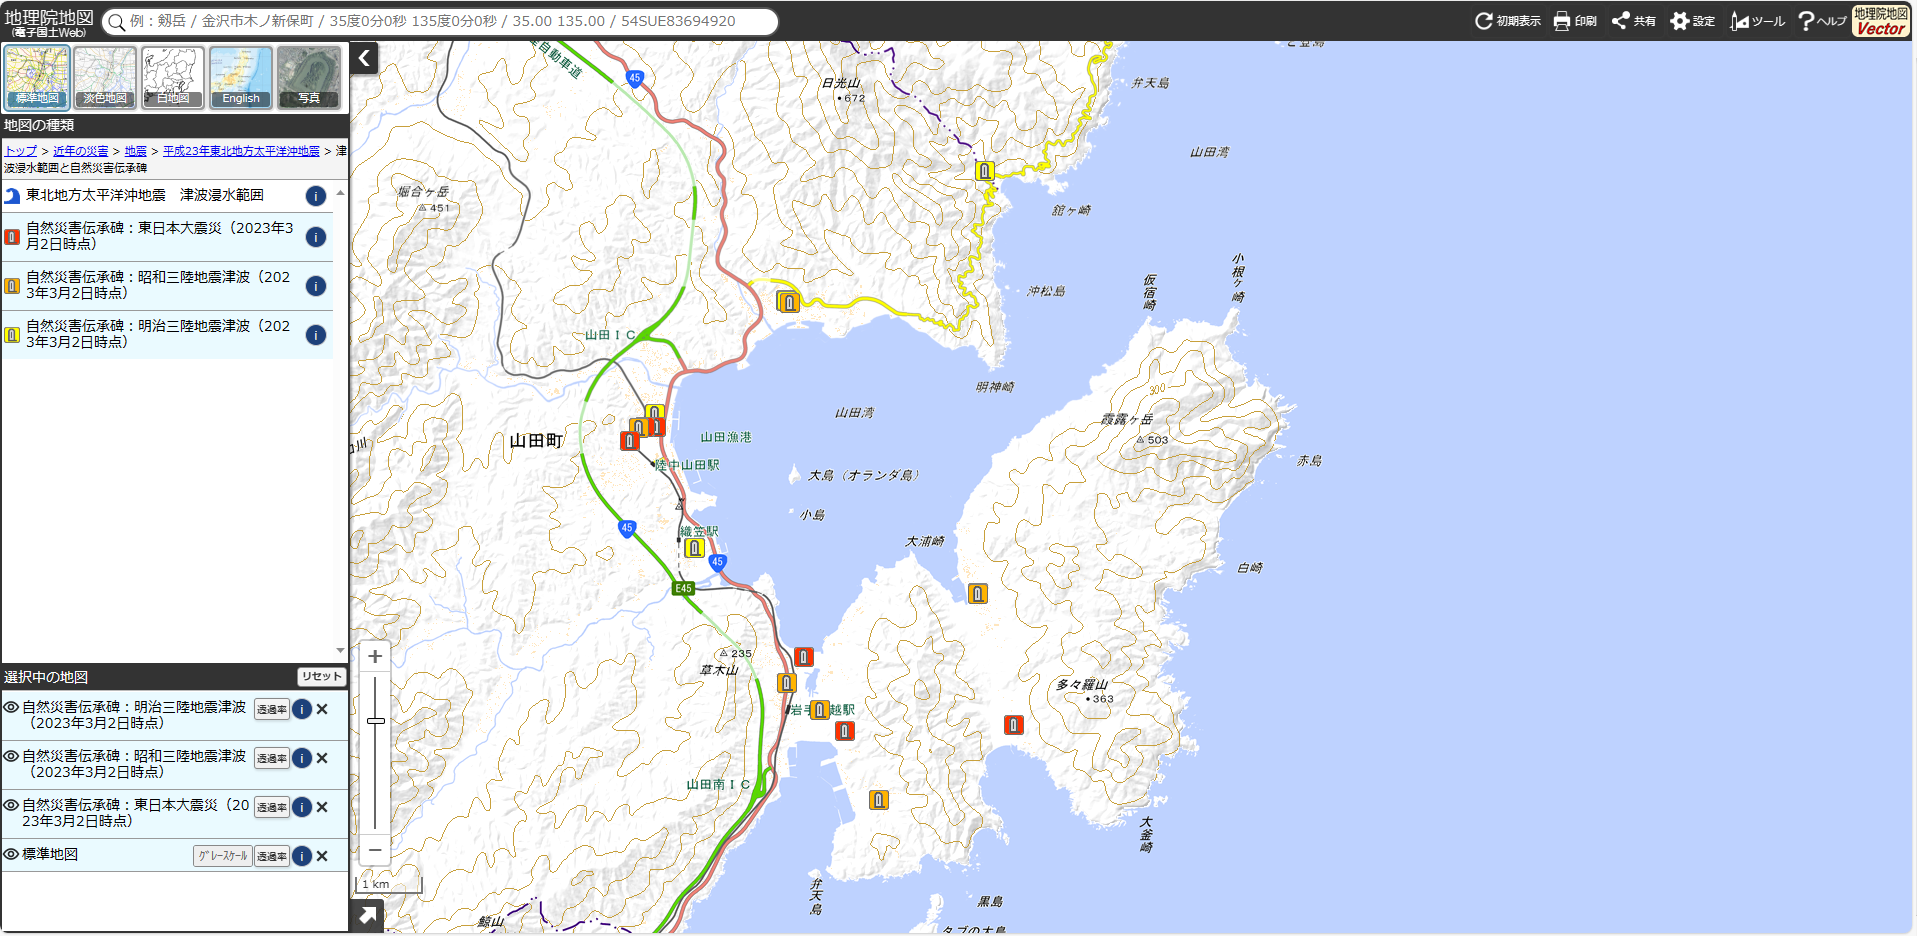This screenshot has height=936, width=1917.
Task: Show info for 東日本大震災 list layer
Action: pyautogui.click(x=315, y=237)
